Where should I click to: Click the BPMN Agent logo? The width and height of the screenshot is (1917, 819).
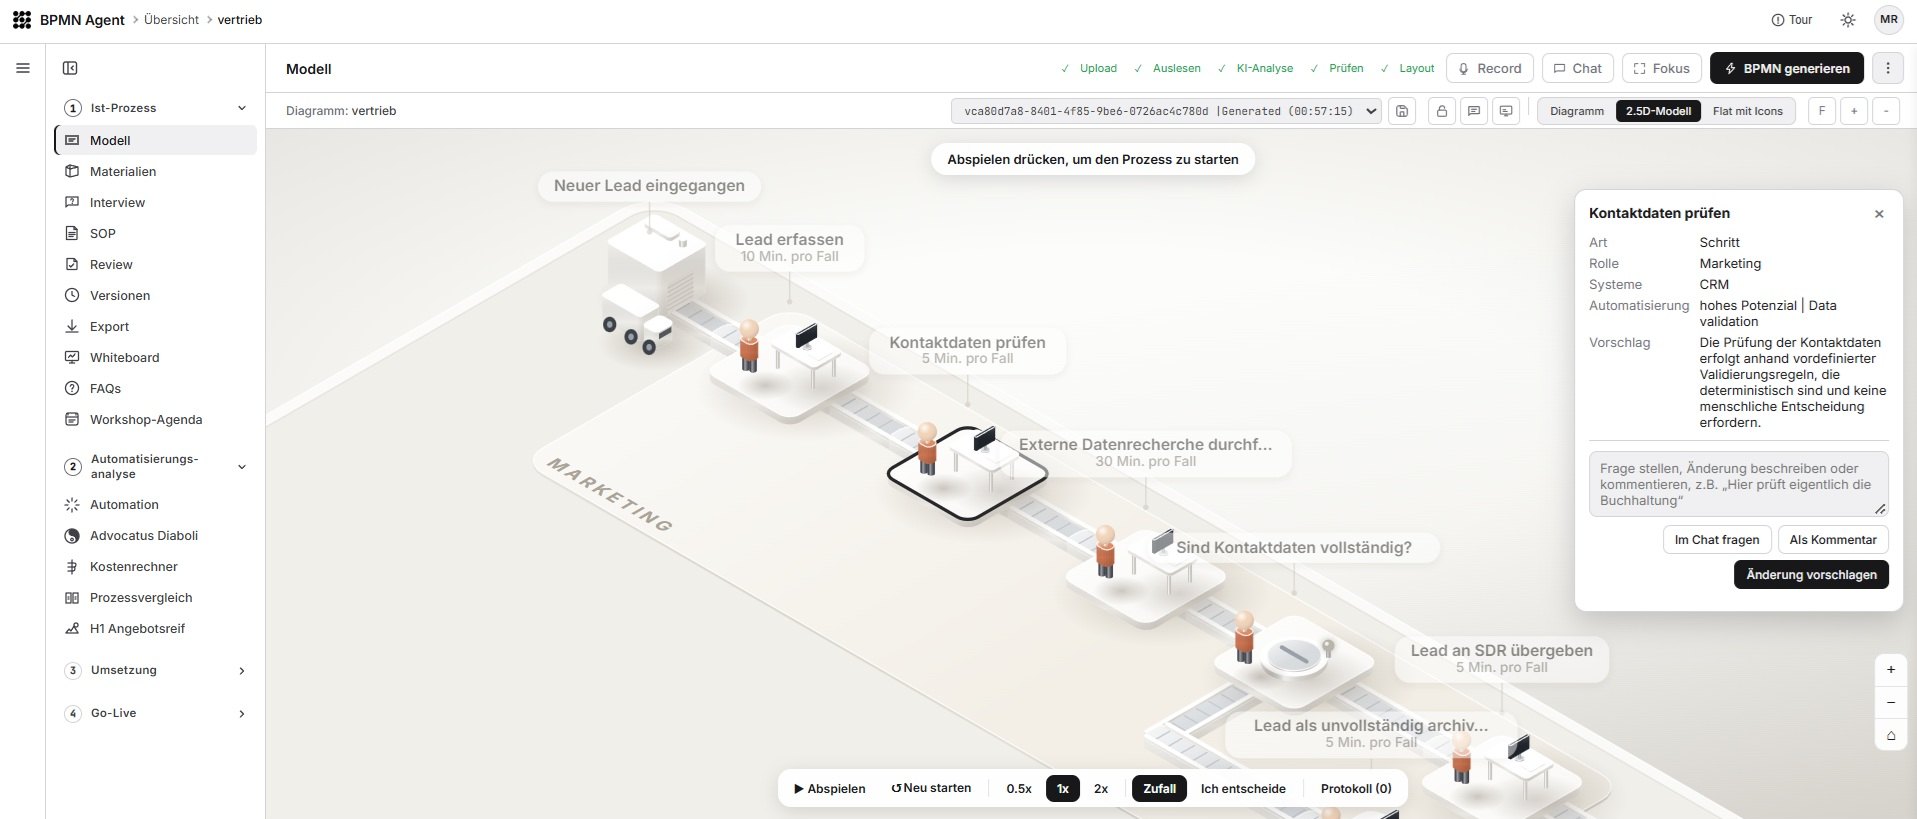(x=22, y=20)
